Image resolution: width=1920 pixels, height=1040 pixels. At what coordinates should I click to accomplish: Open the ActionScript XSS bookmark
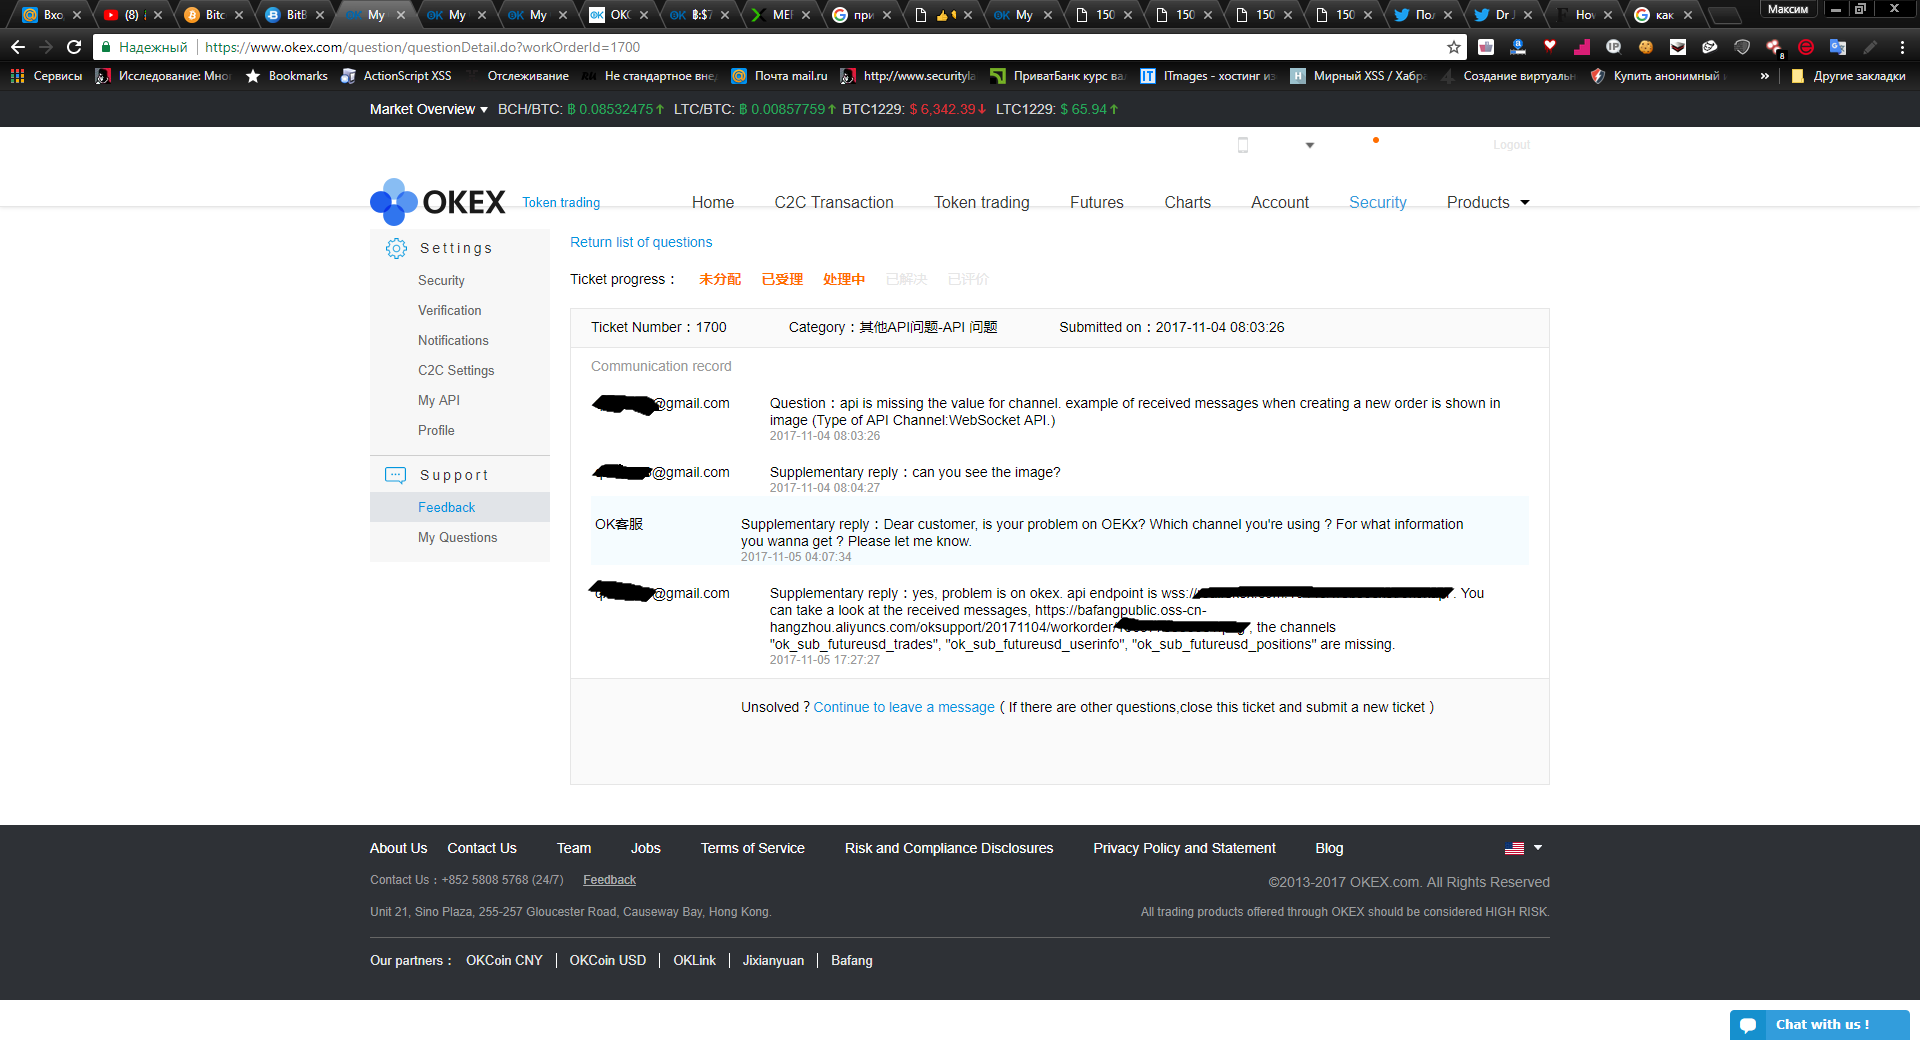click(396, 76)
